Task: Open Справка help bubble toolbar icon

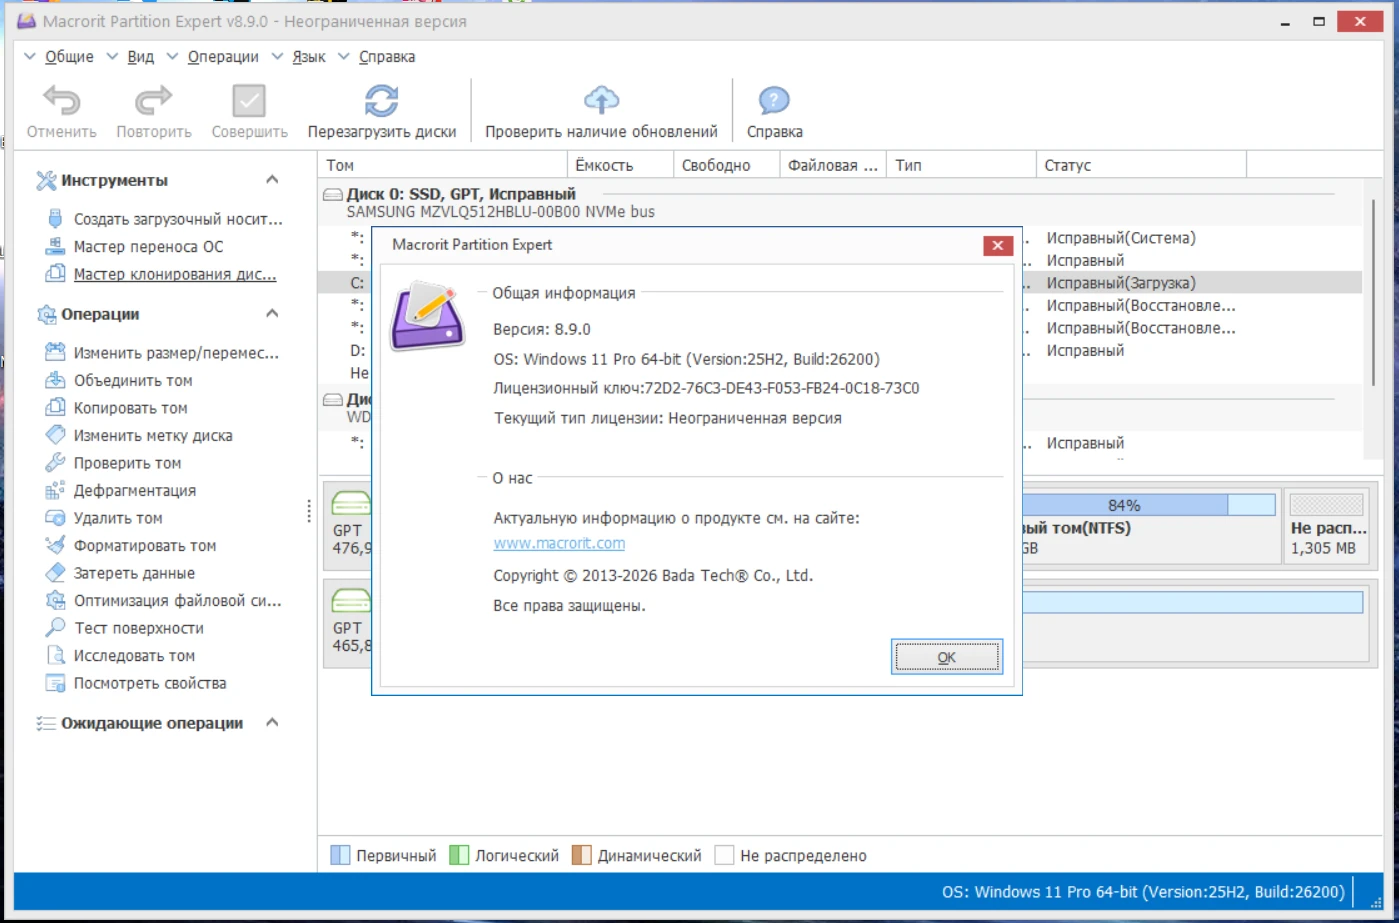Action: pyautogui.click(x=774, y=101)
